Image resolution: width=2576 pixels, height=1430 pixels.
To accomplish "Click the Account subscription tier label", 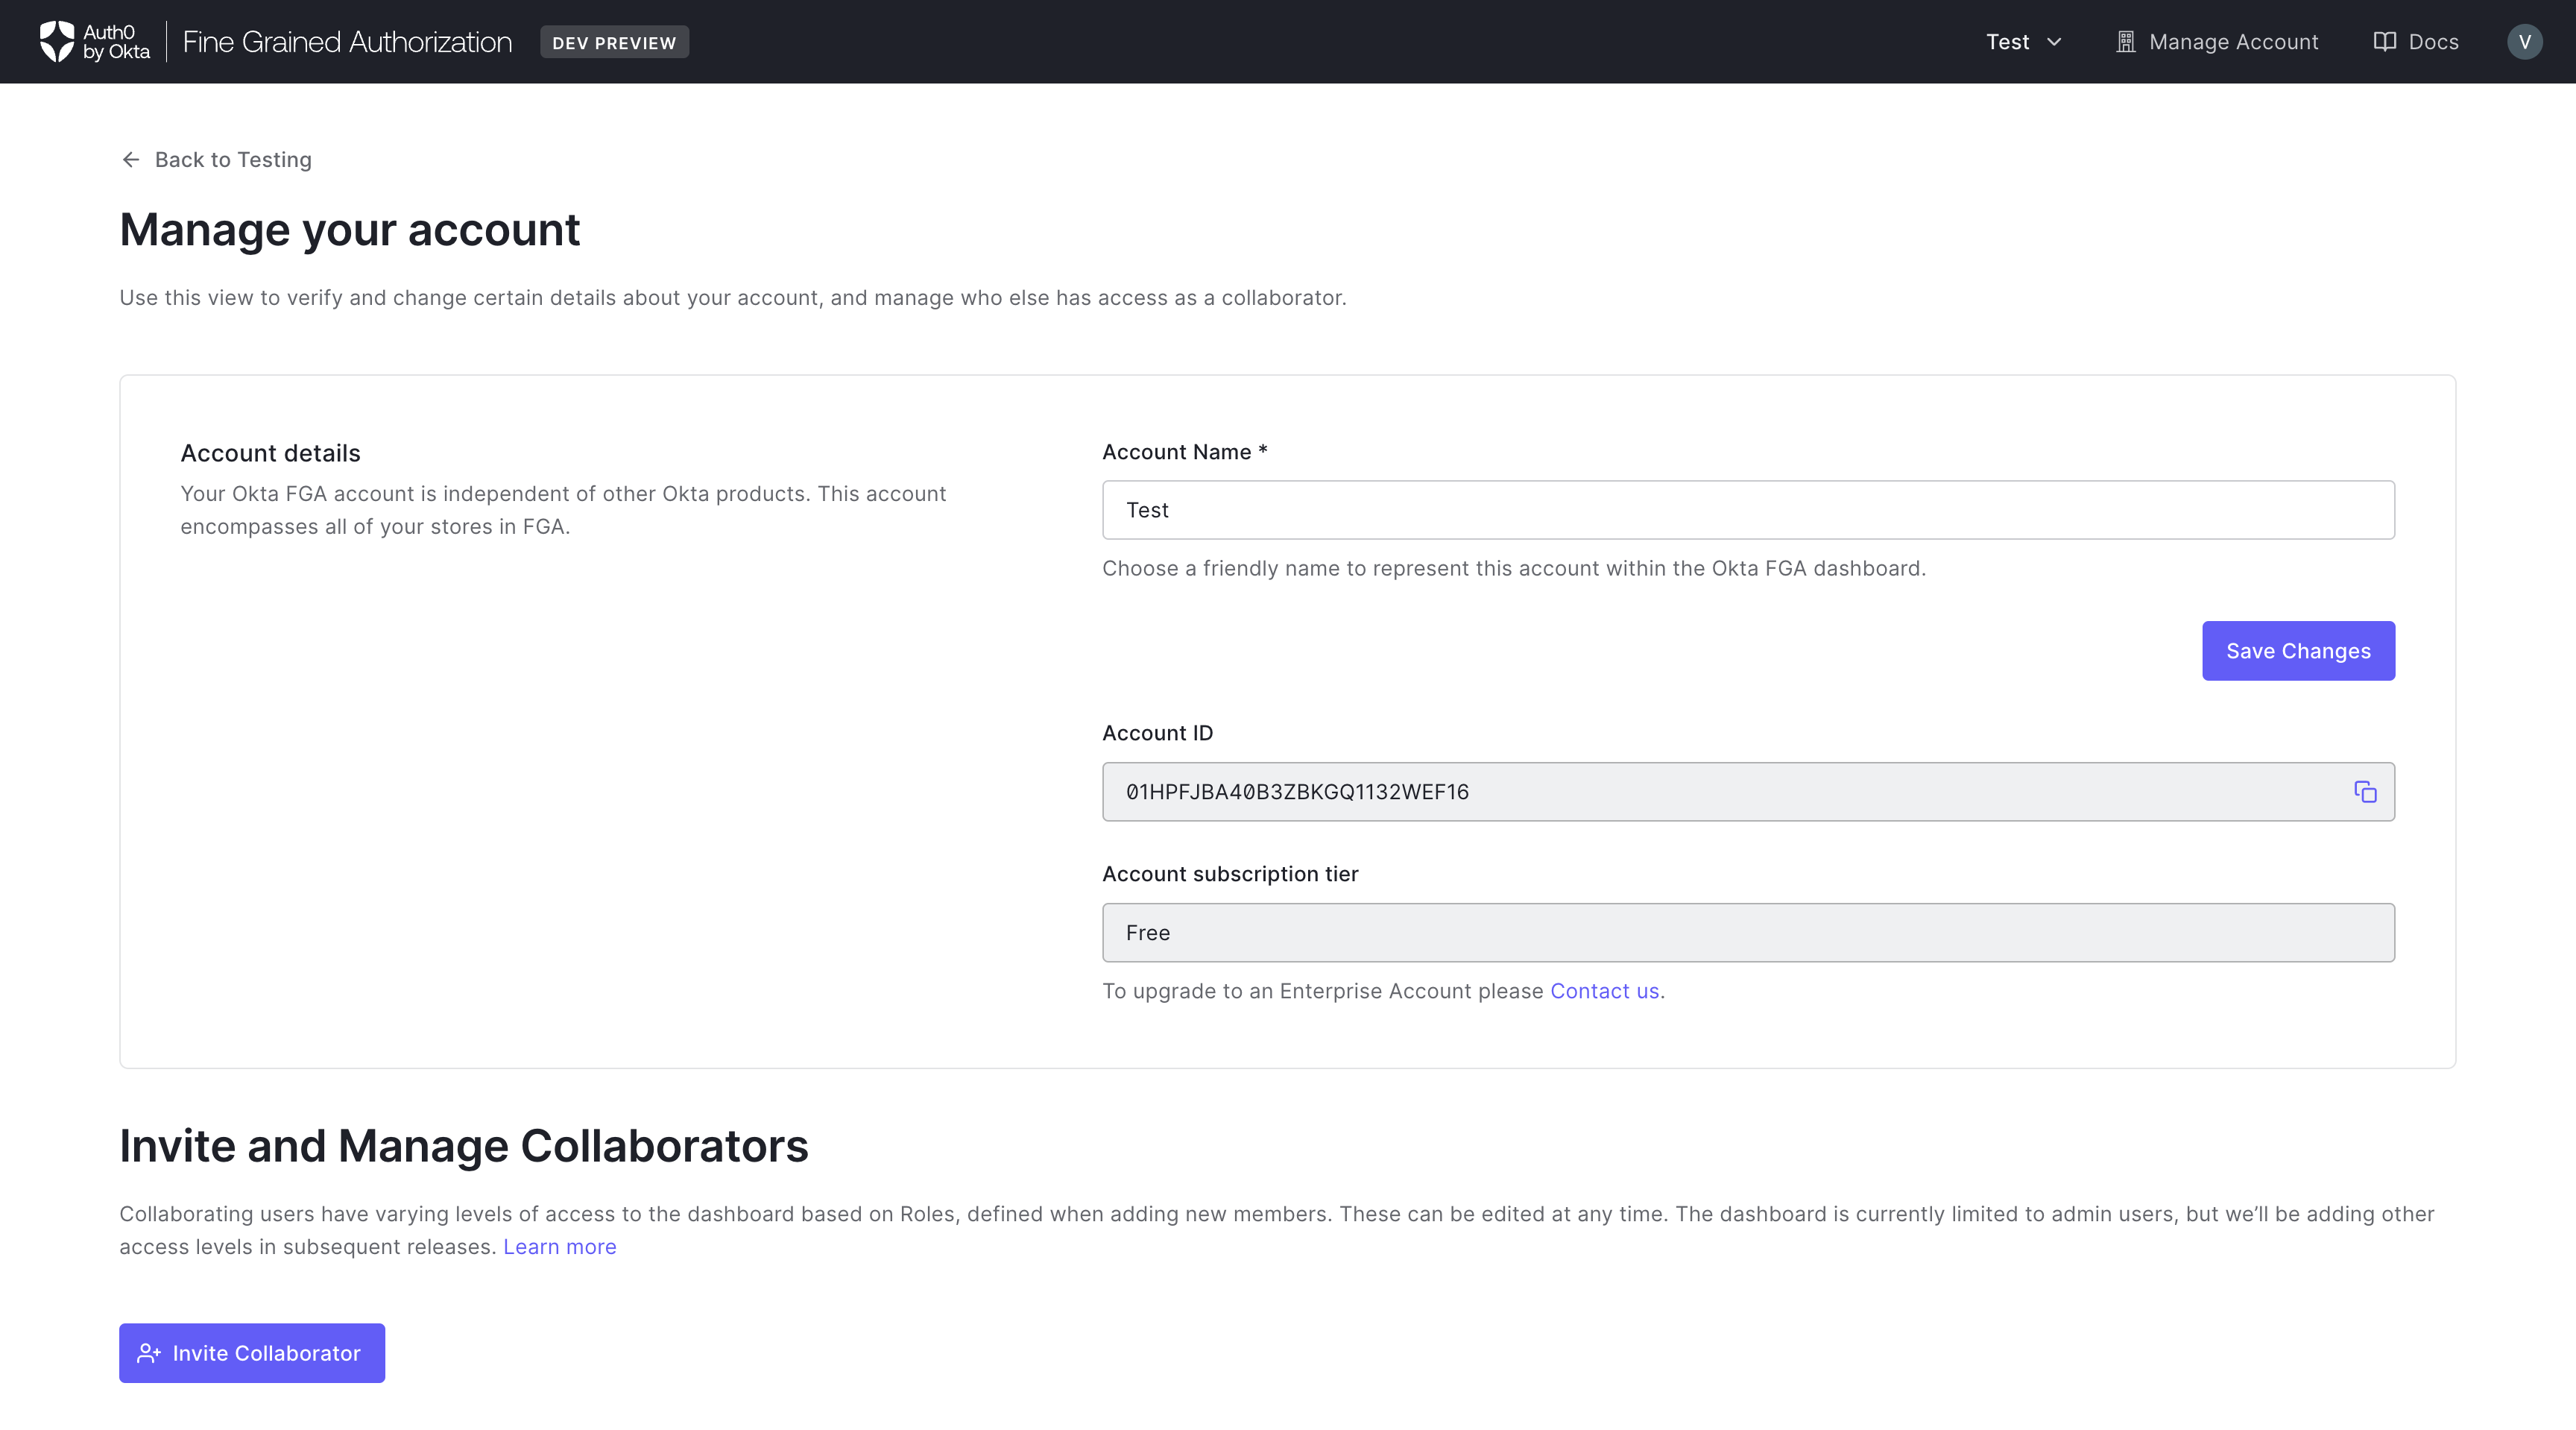I will 1230,874.
